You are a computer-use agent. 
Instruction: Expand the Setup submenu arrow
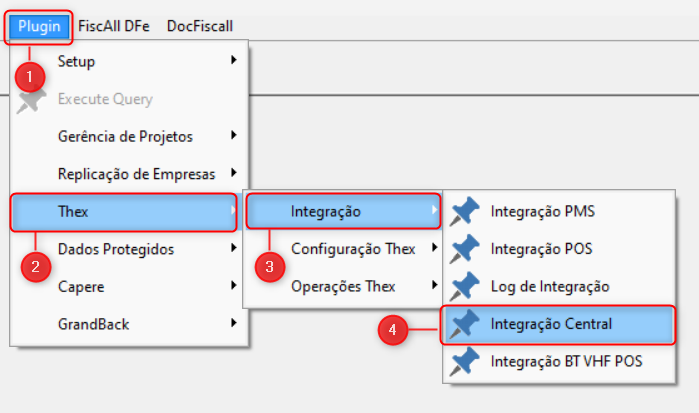(233, 61)
